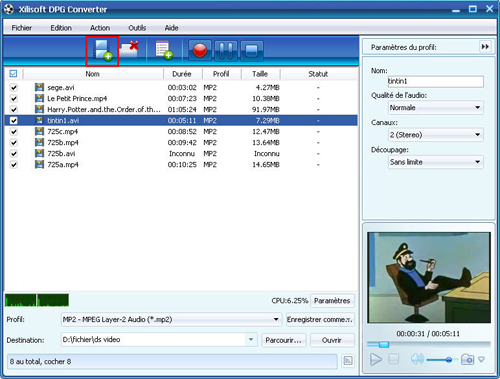Click the Nom field containing tintin1

click(x=436, y=81)
